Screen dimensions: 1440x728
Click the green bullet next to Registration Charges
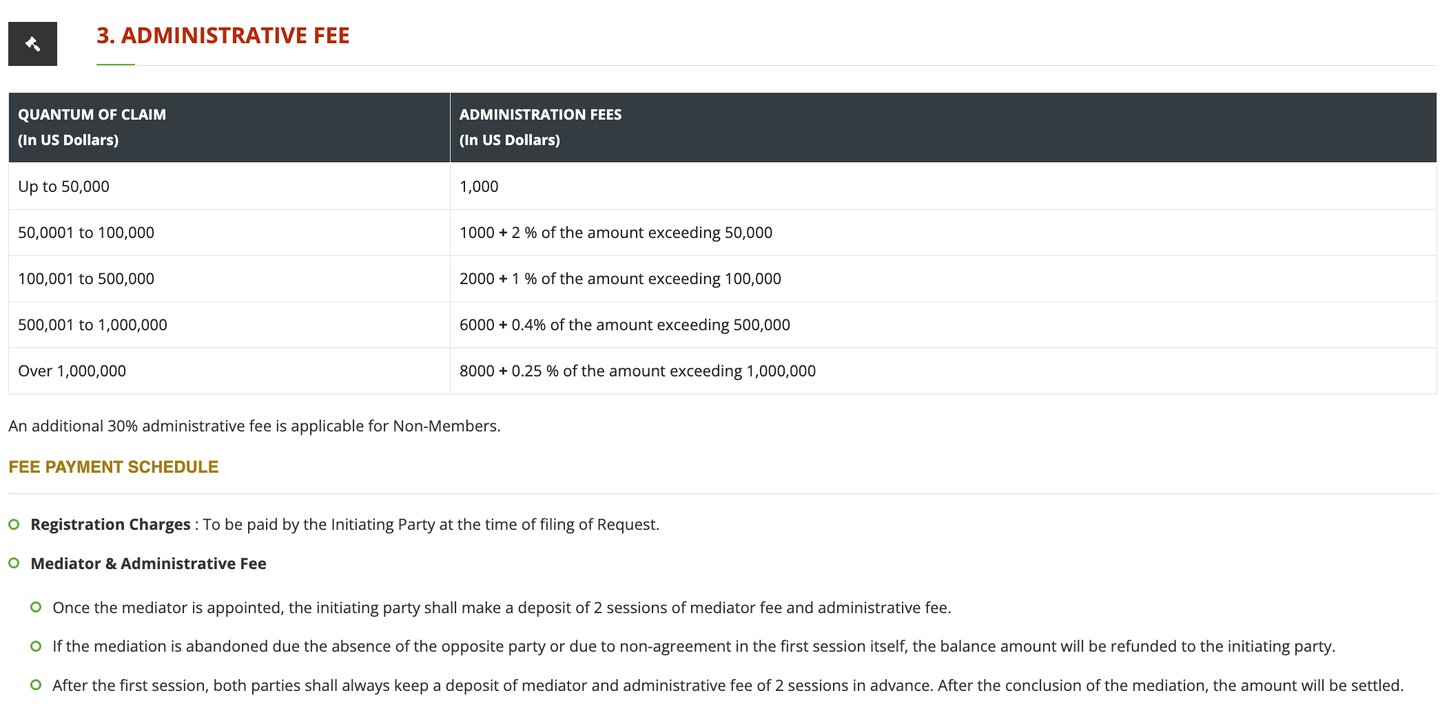click(14, 524)
